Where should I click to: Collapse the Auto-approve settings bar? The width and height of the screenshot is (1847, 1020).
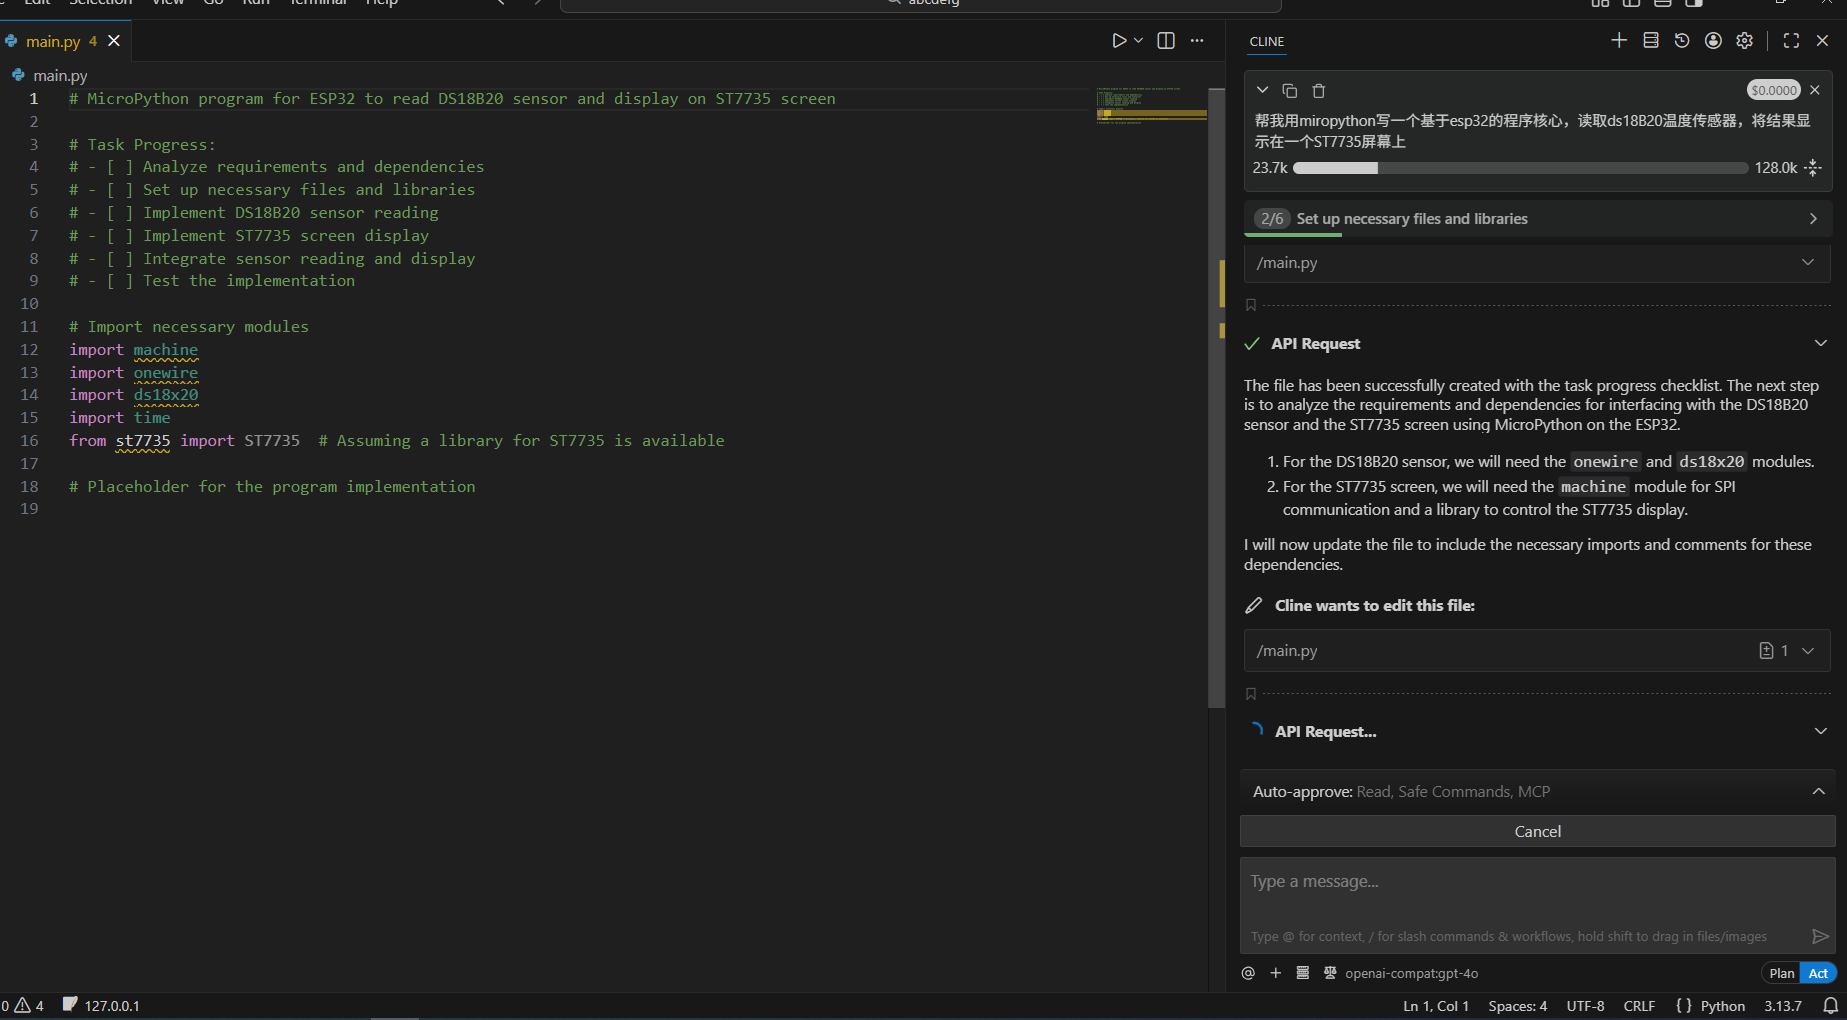pos(1819,791)
